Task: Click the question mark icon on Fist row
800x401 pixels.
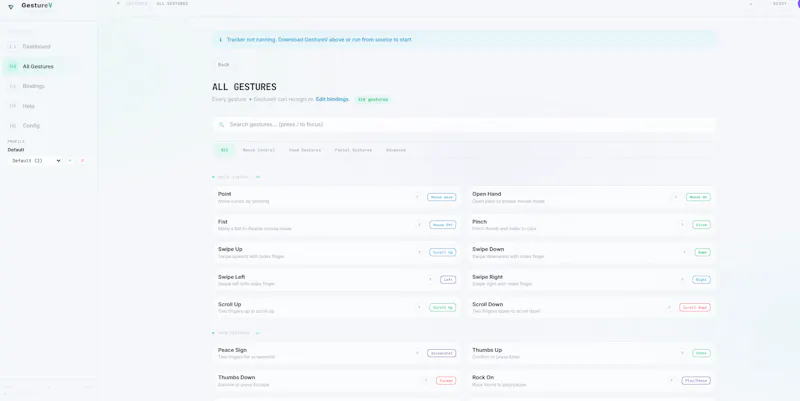Action: (419, 224)
